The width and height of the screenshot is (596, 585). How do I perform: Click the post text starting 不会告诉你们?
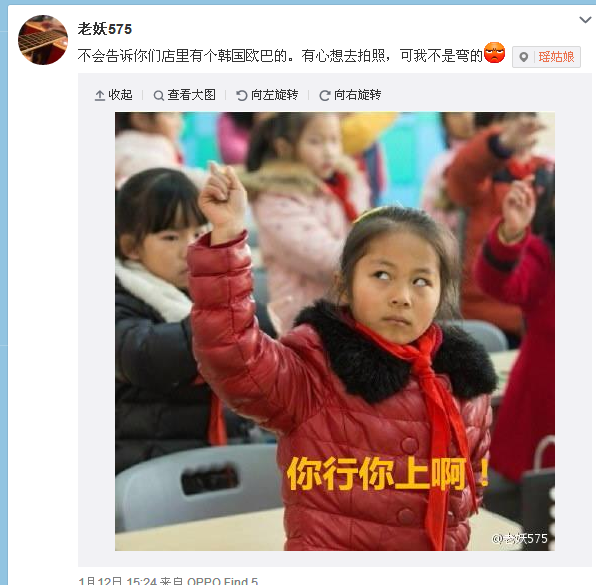pos(280,56)
